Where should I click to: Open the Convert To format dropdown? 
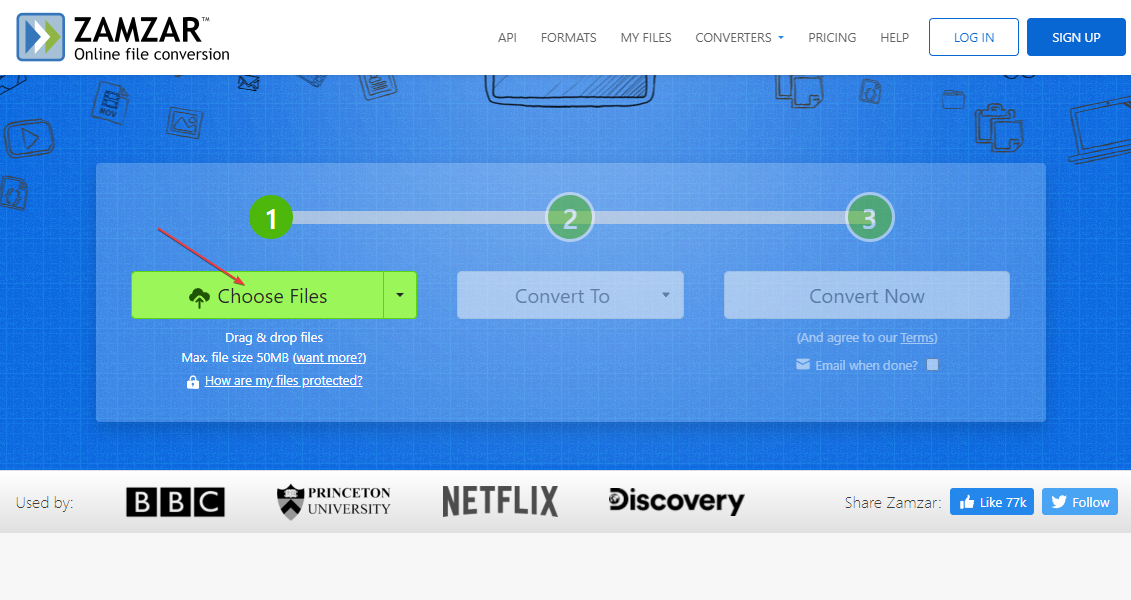pyautogui.click(x=570, y=296)
